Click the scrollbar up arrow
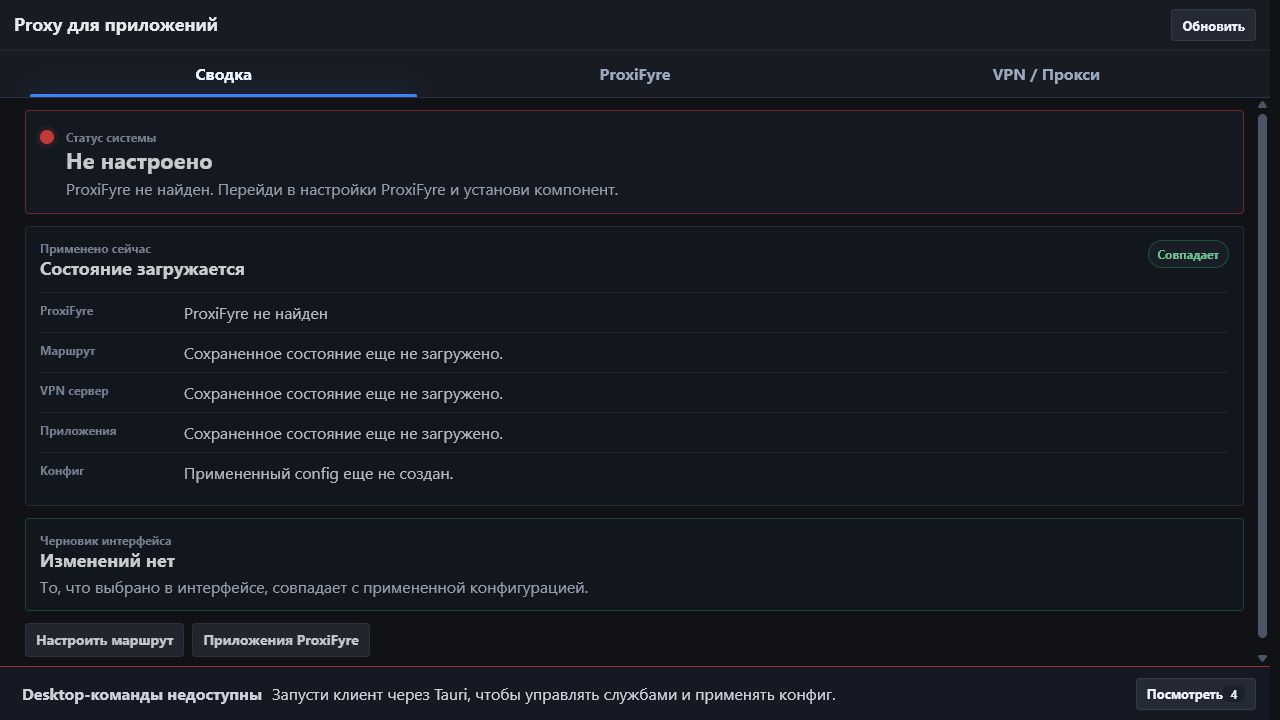The image size is (1280, 720). coord(1262,105)
